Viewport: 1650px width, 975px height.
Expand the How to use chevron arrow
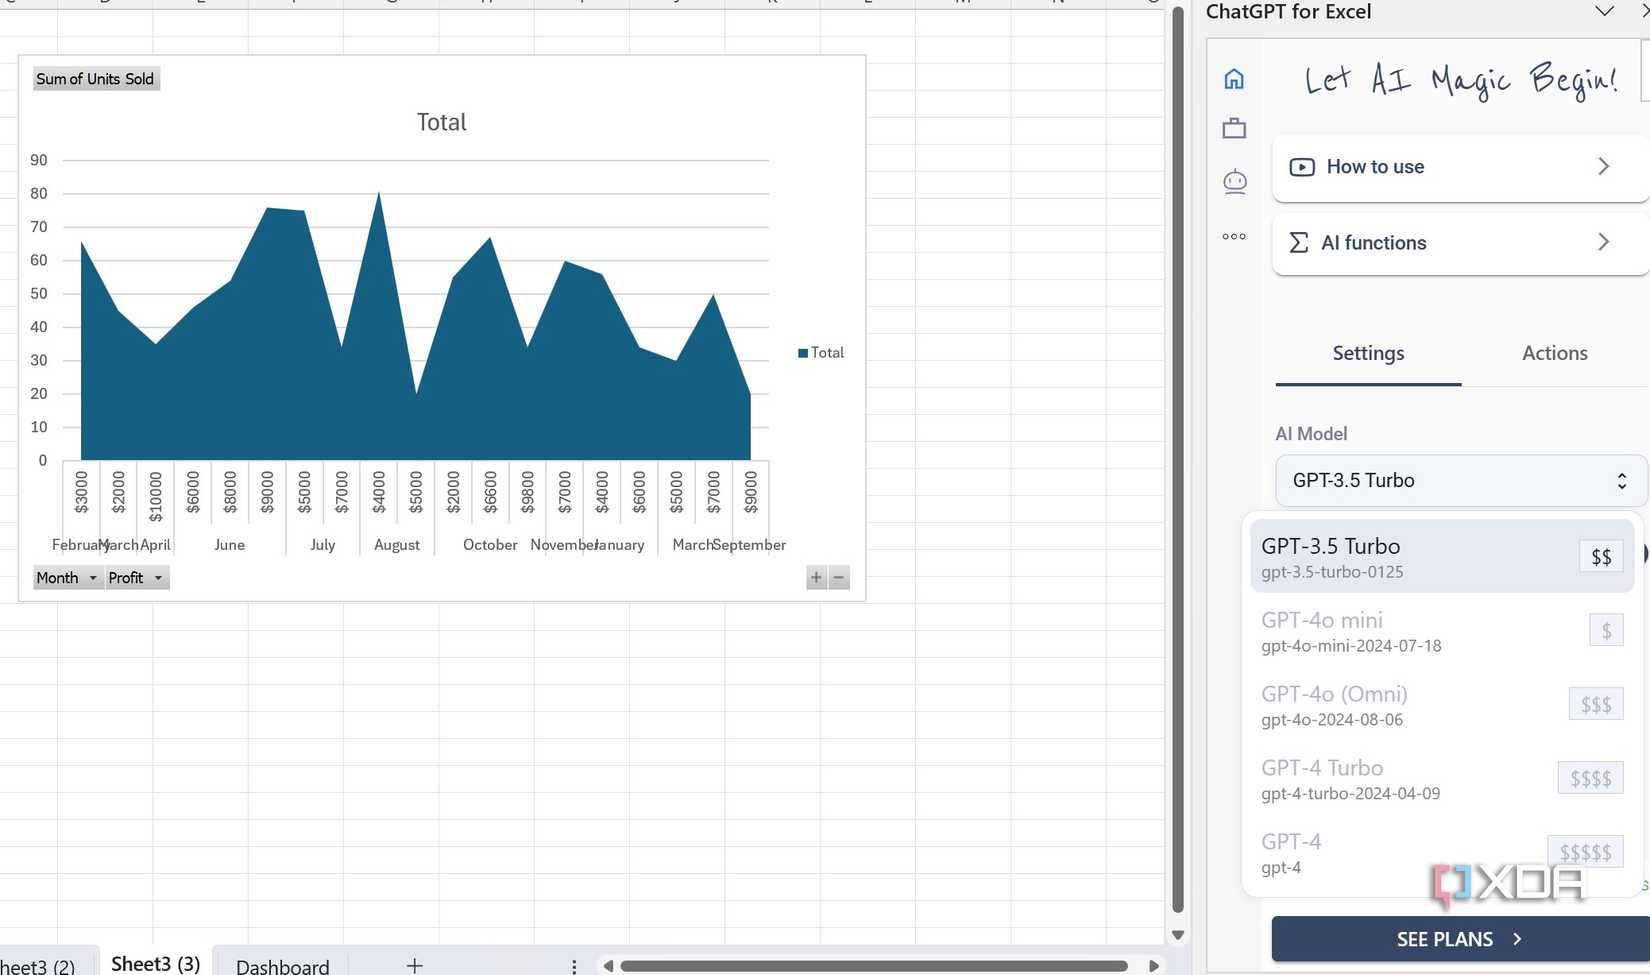click(1603, 166)
